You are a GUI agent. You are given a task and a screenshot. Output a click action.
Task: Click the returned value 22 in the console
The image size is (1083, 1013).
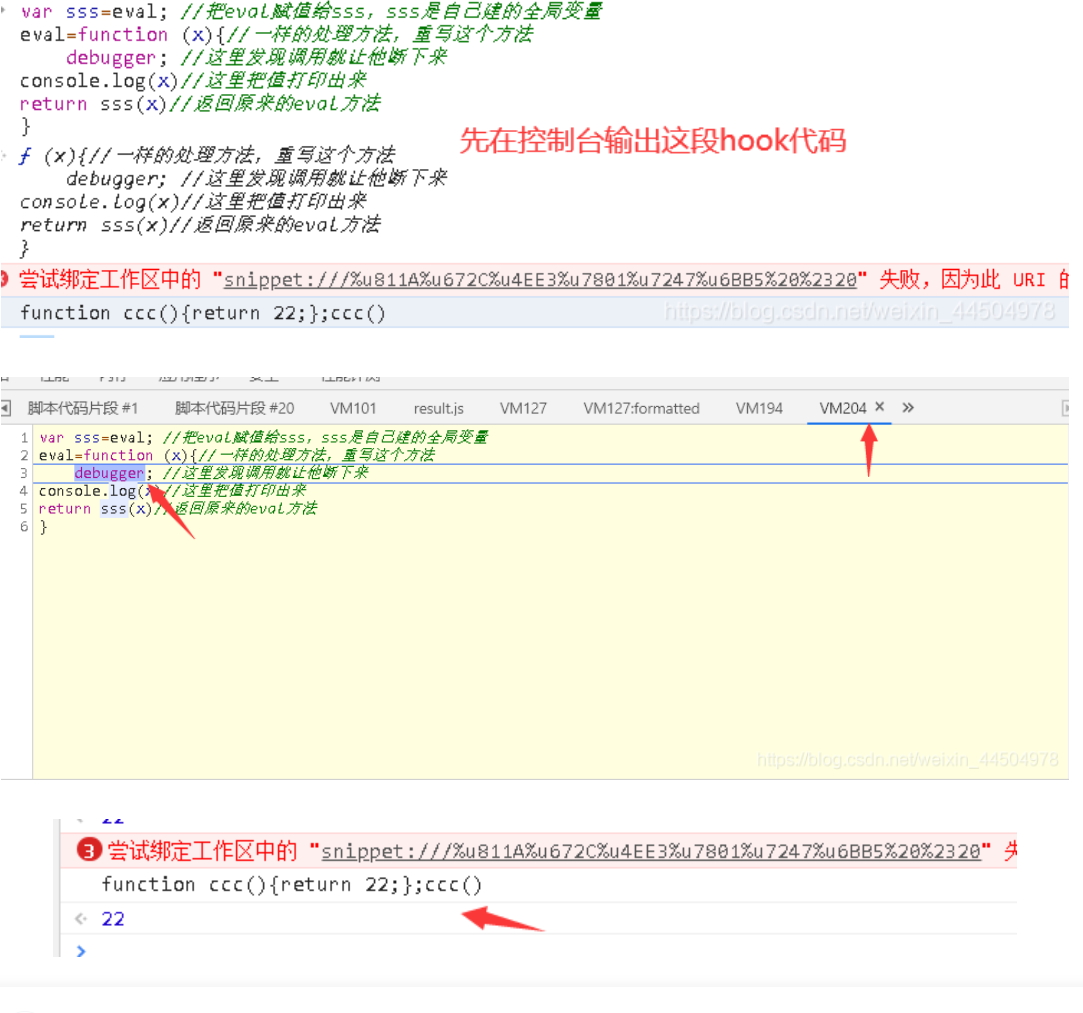pyautogui.click(x=113, y=918)
